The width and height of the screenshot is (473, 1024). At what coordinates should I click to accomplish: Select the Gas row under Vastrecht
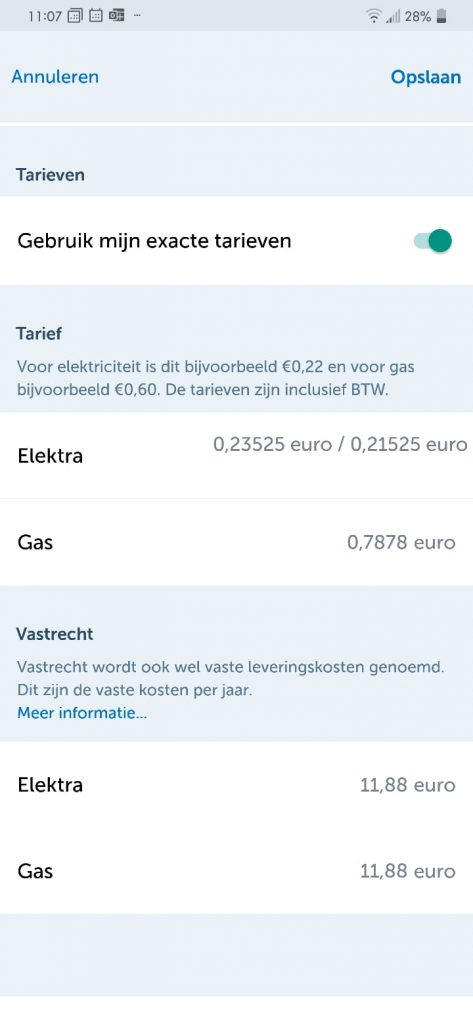(236, 871)
